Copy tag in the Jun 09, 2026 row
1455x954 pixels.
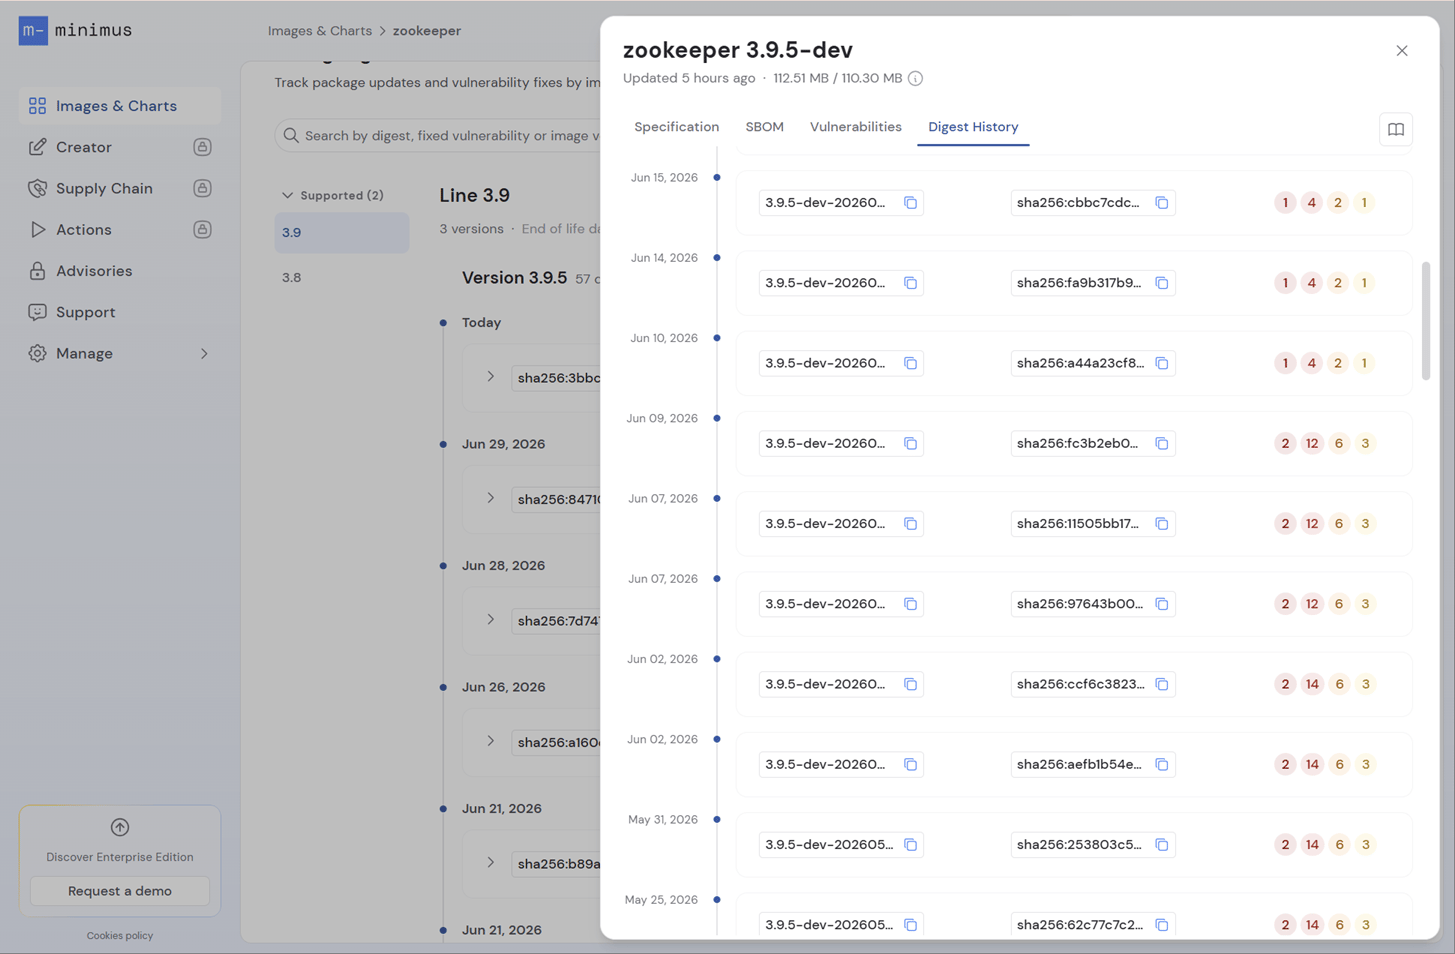pos(910,443)
